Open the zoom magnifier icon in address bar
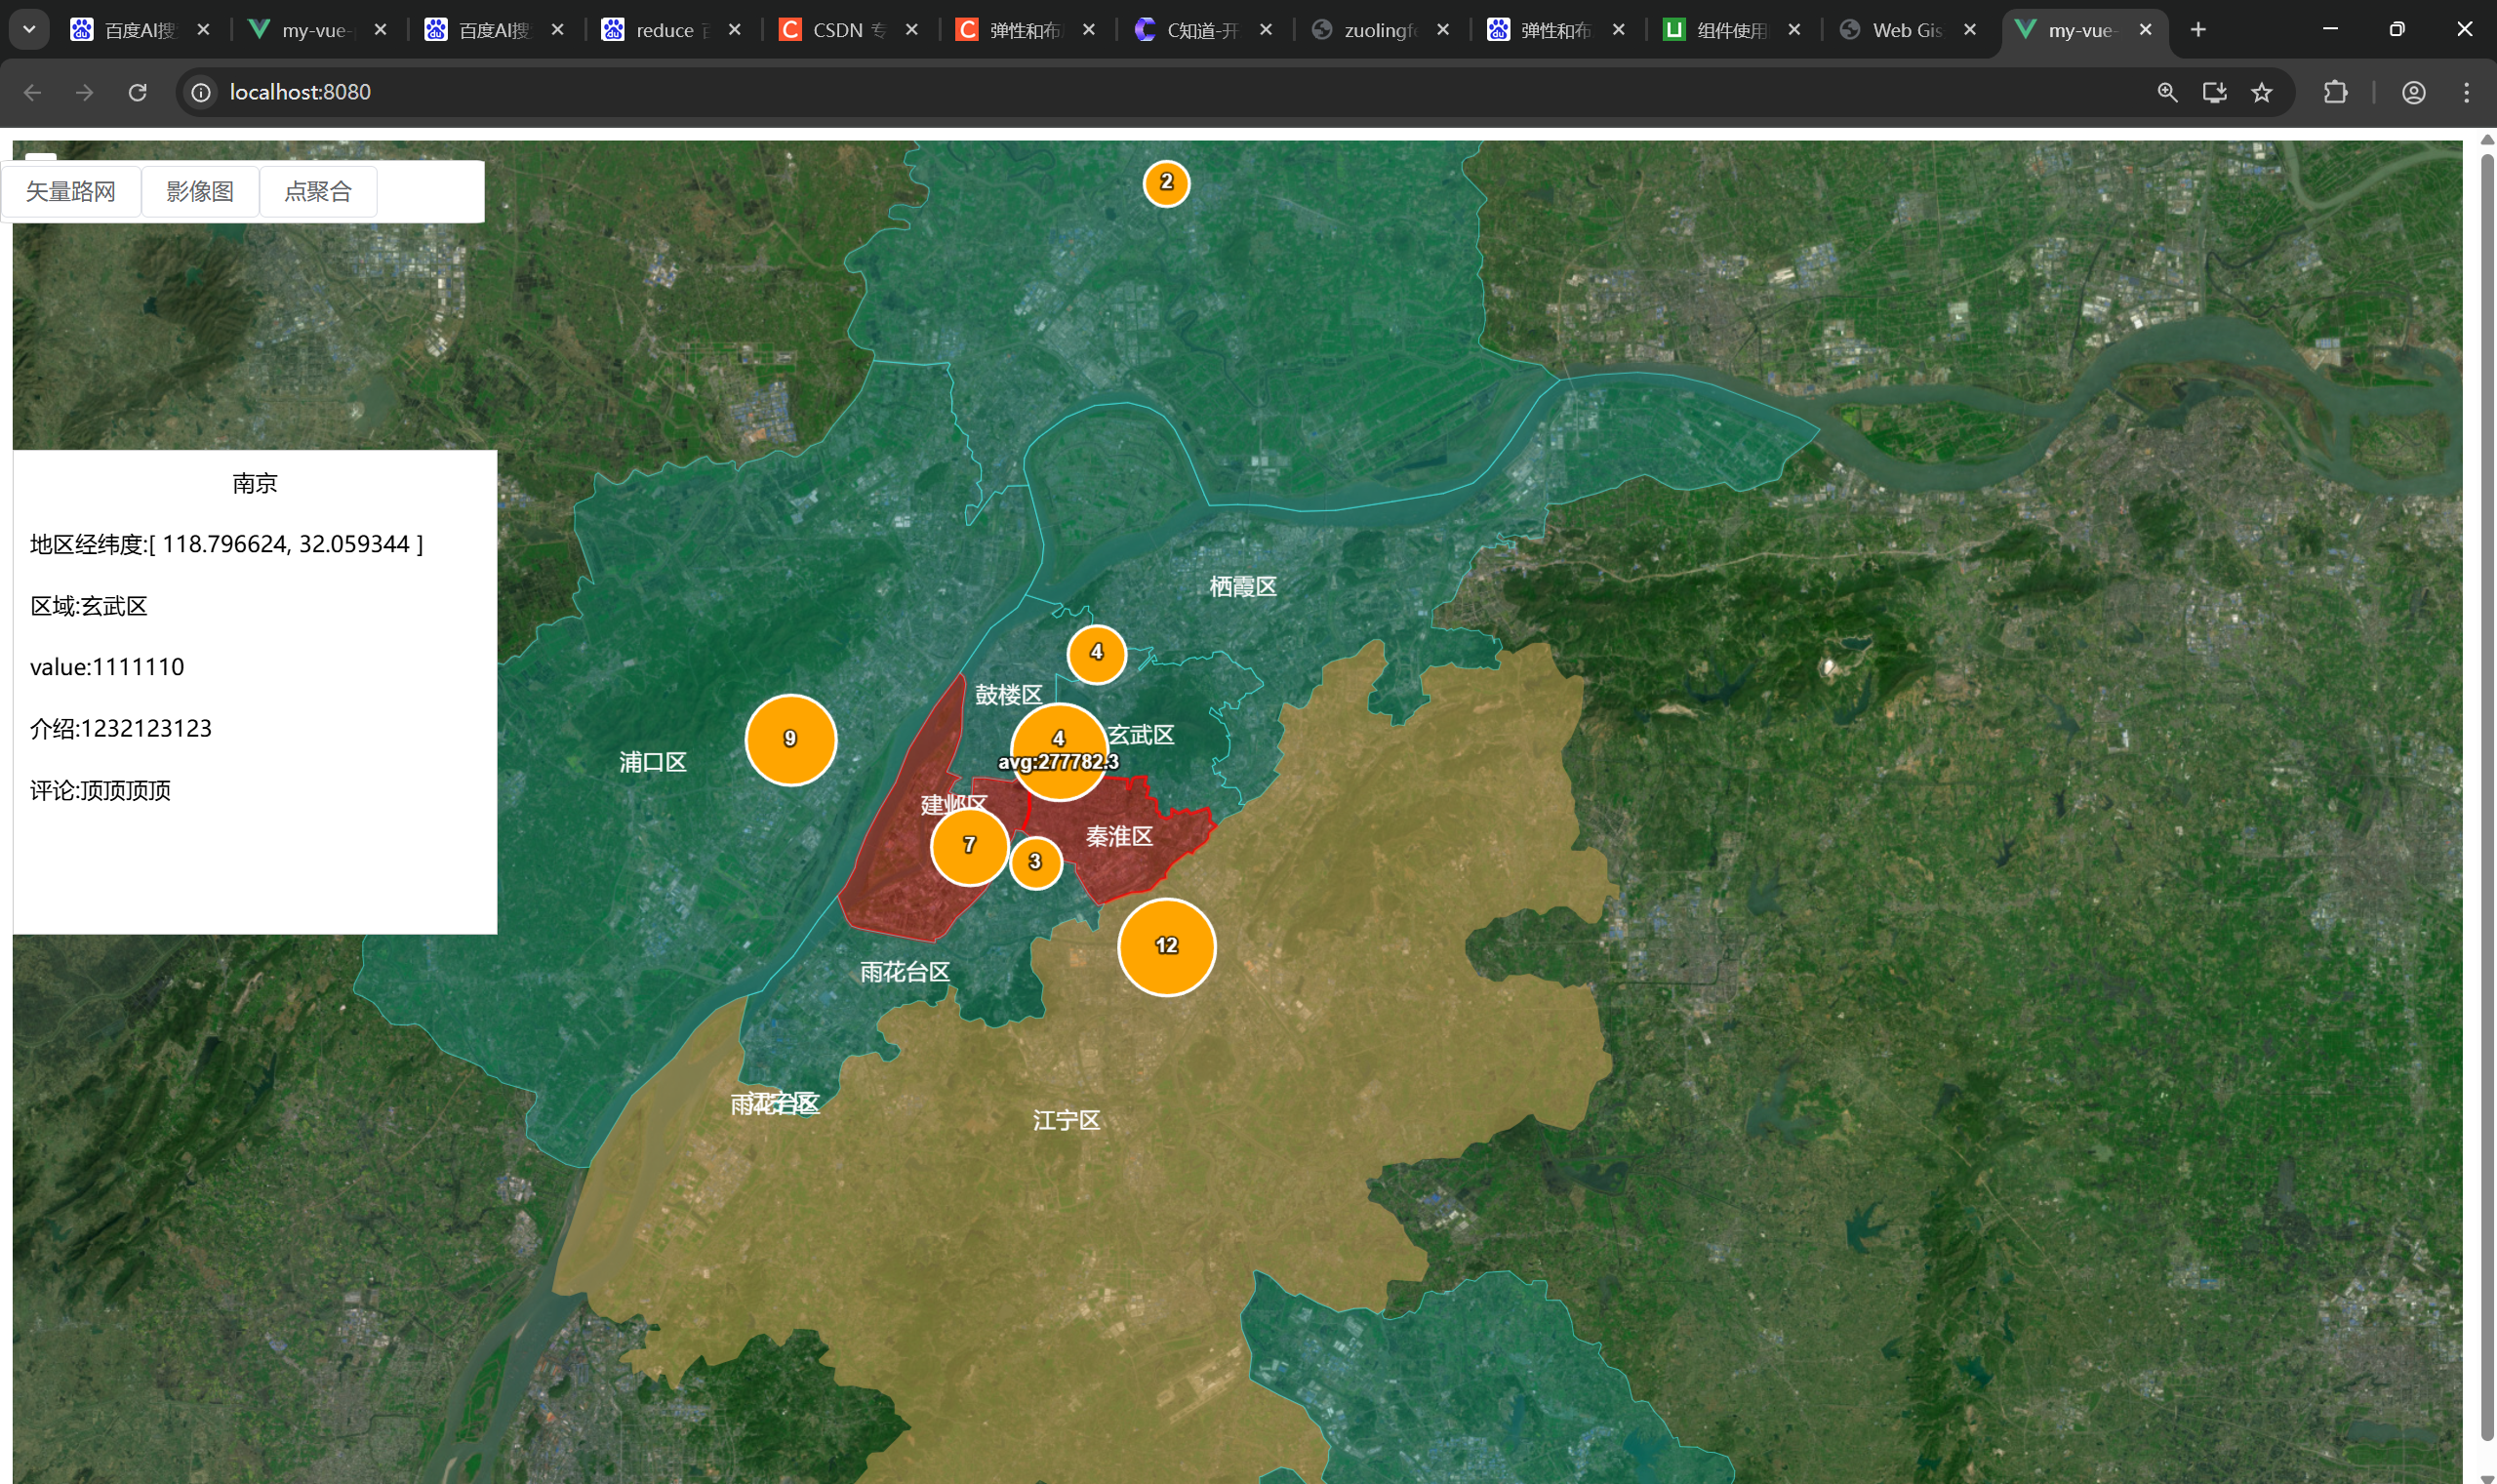This screenshot has height=1484, width=2497. tap(2167, 92)
